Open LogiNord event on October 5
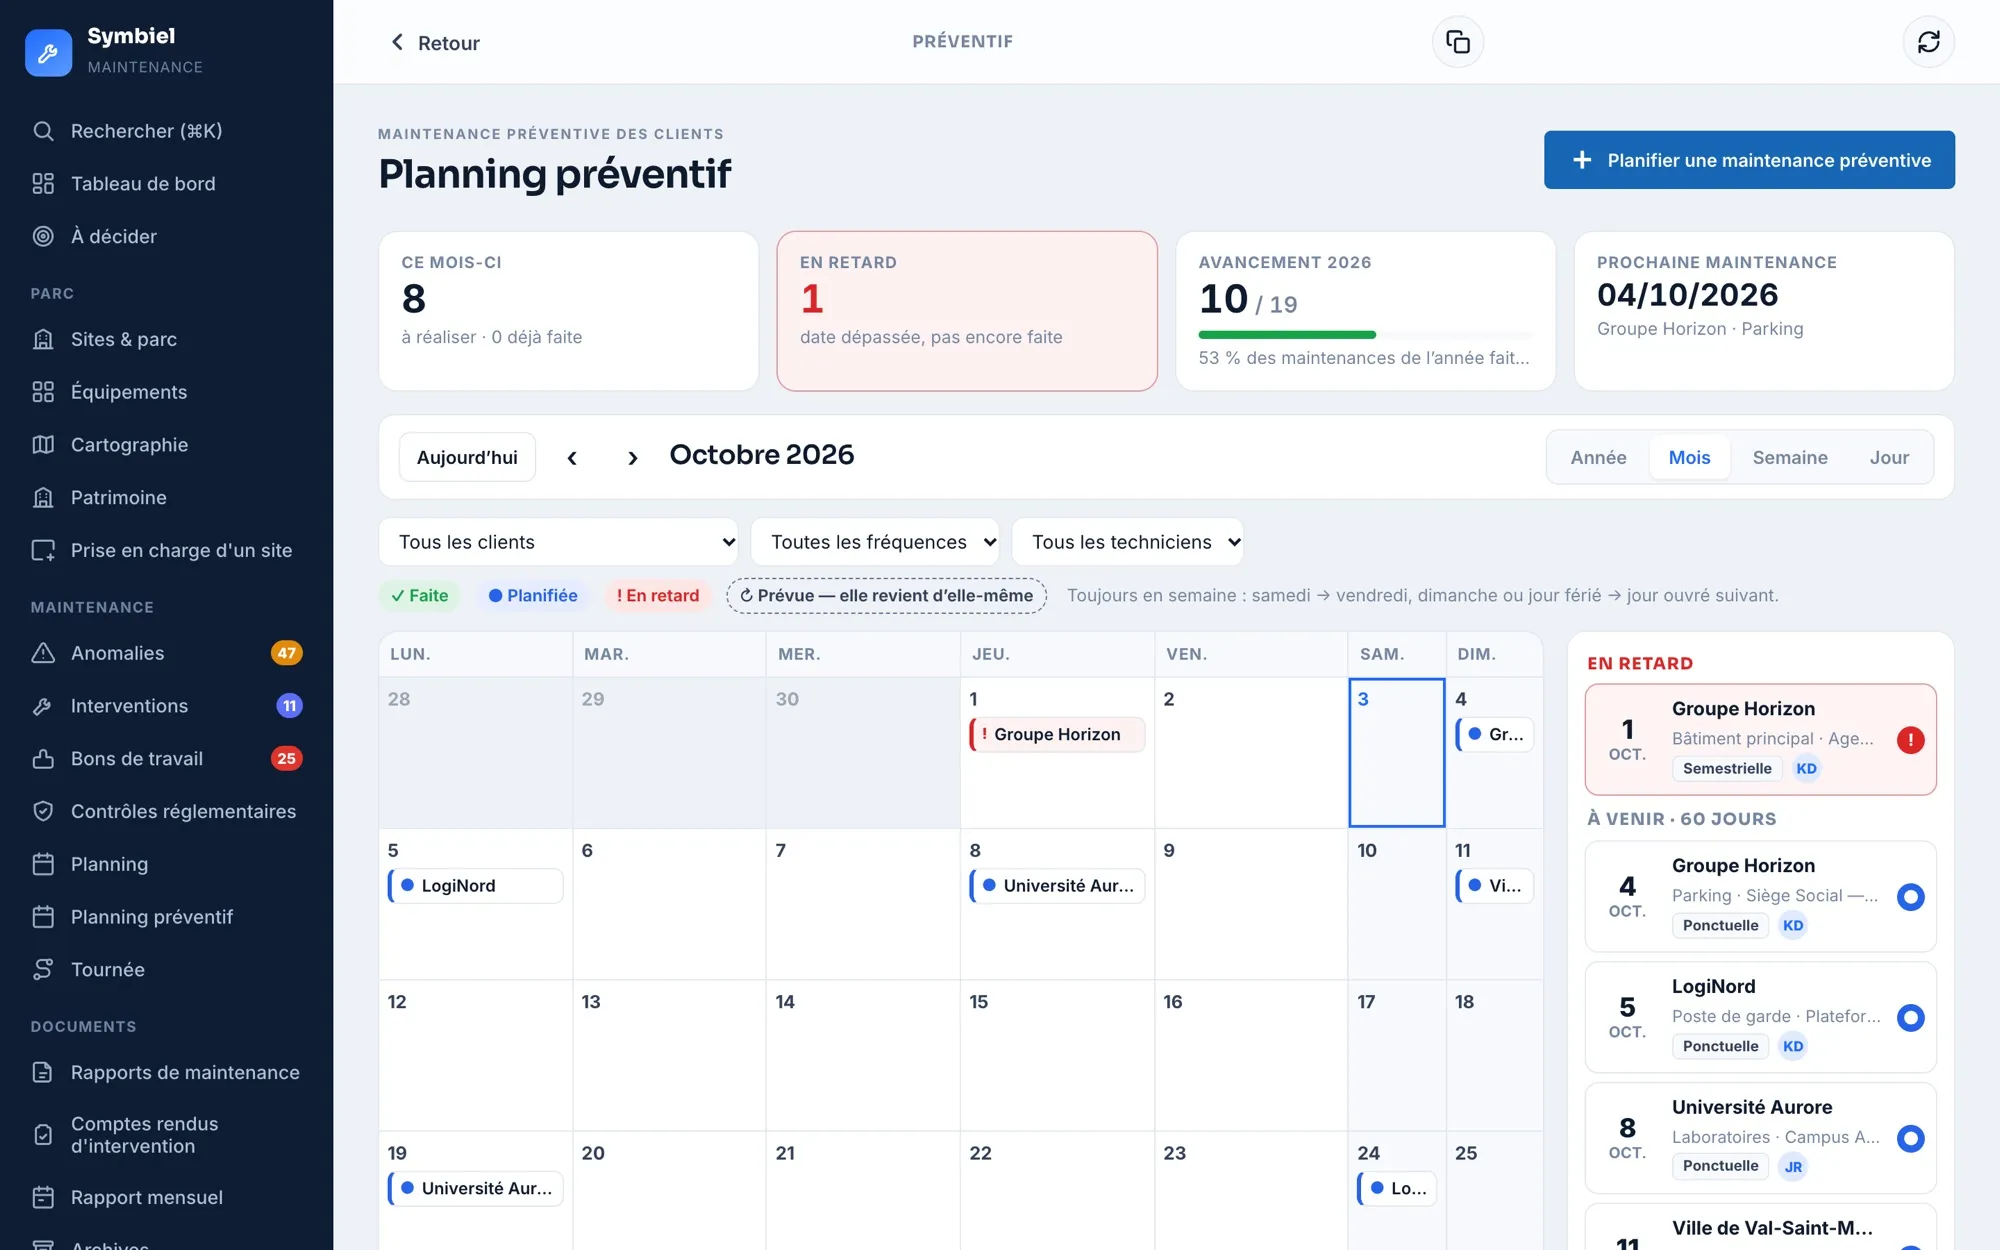Image resolution: width=2000 pixels, height=1250 pixels. coord(475,886)
